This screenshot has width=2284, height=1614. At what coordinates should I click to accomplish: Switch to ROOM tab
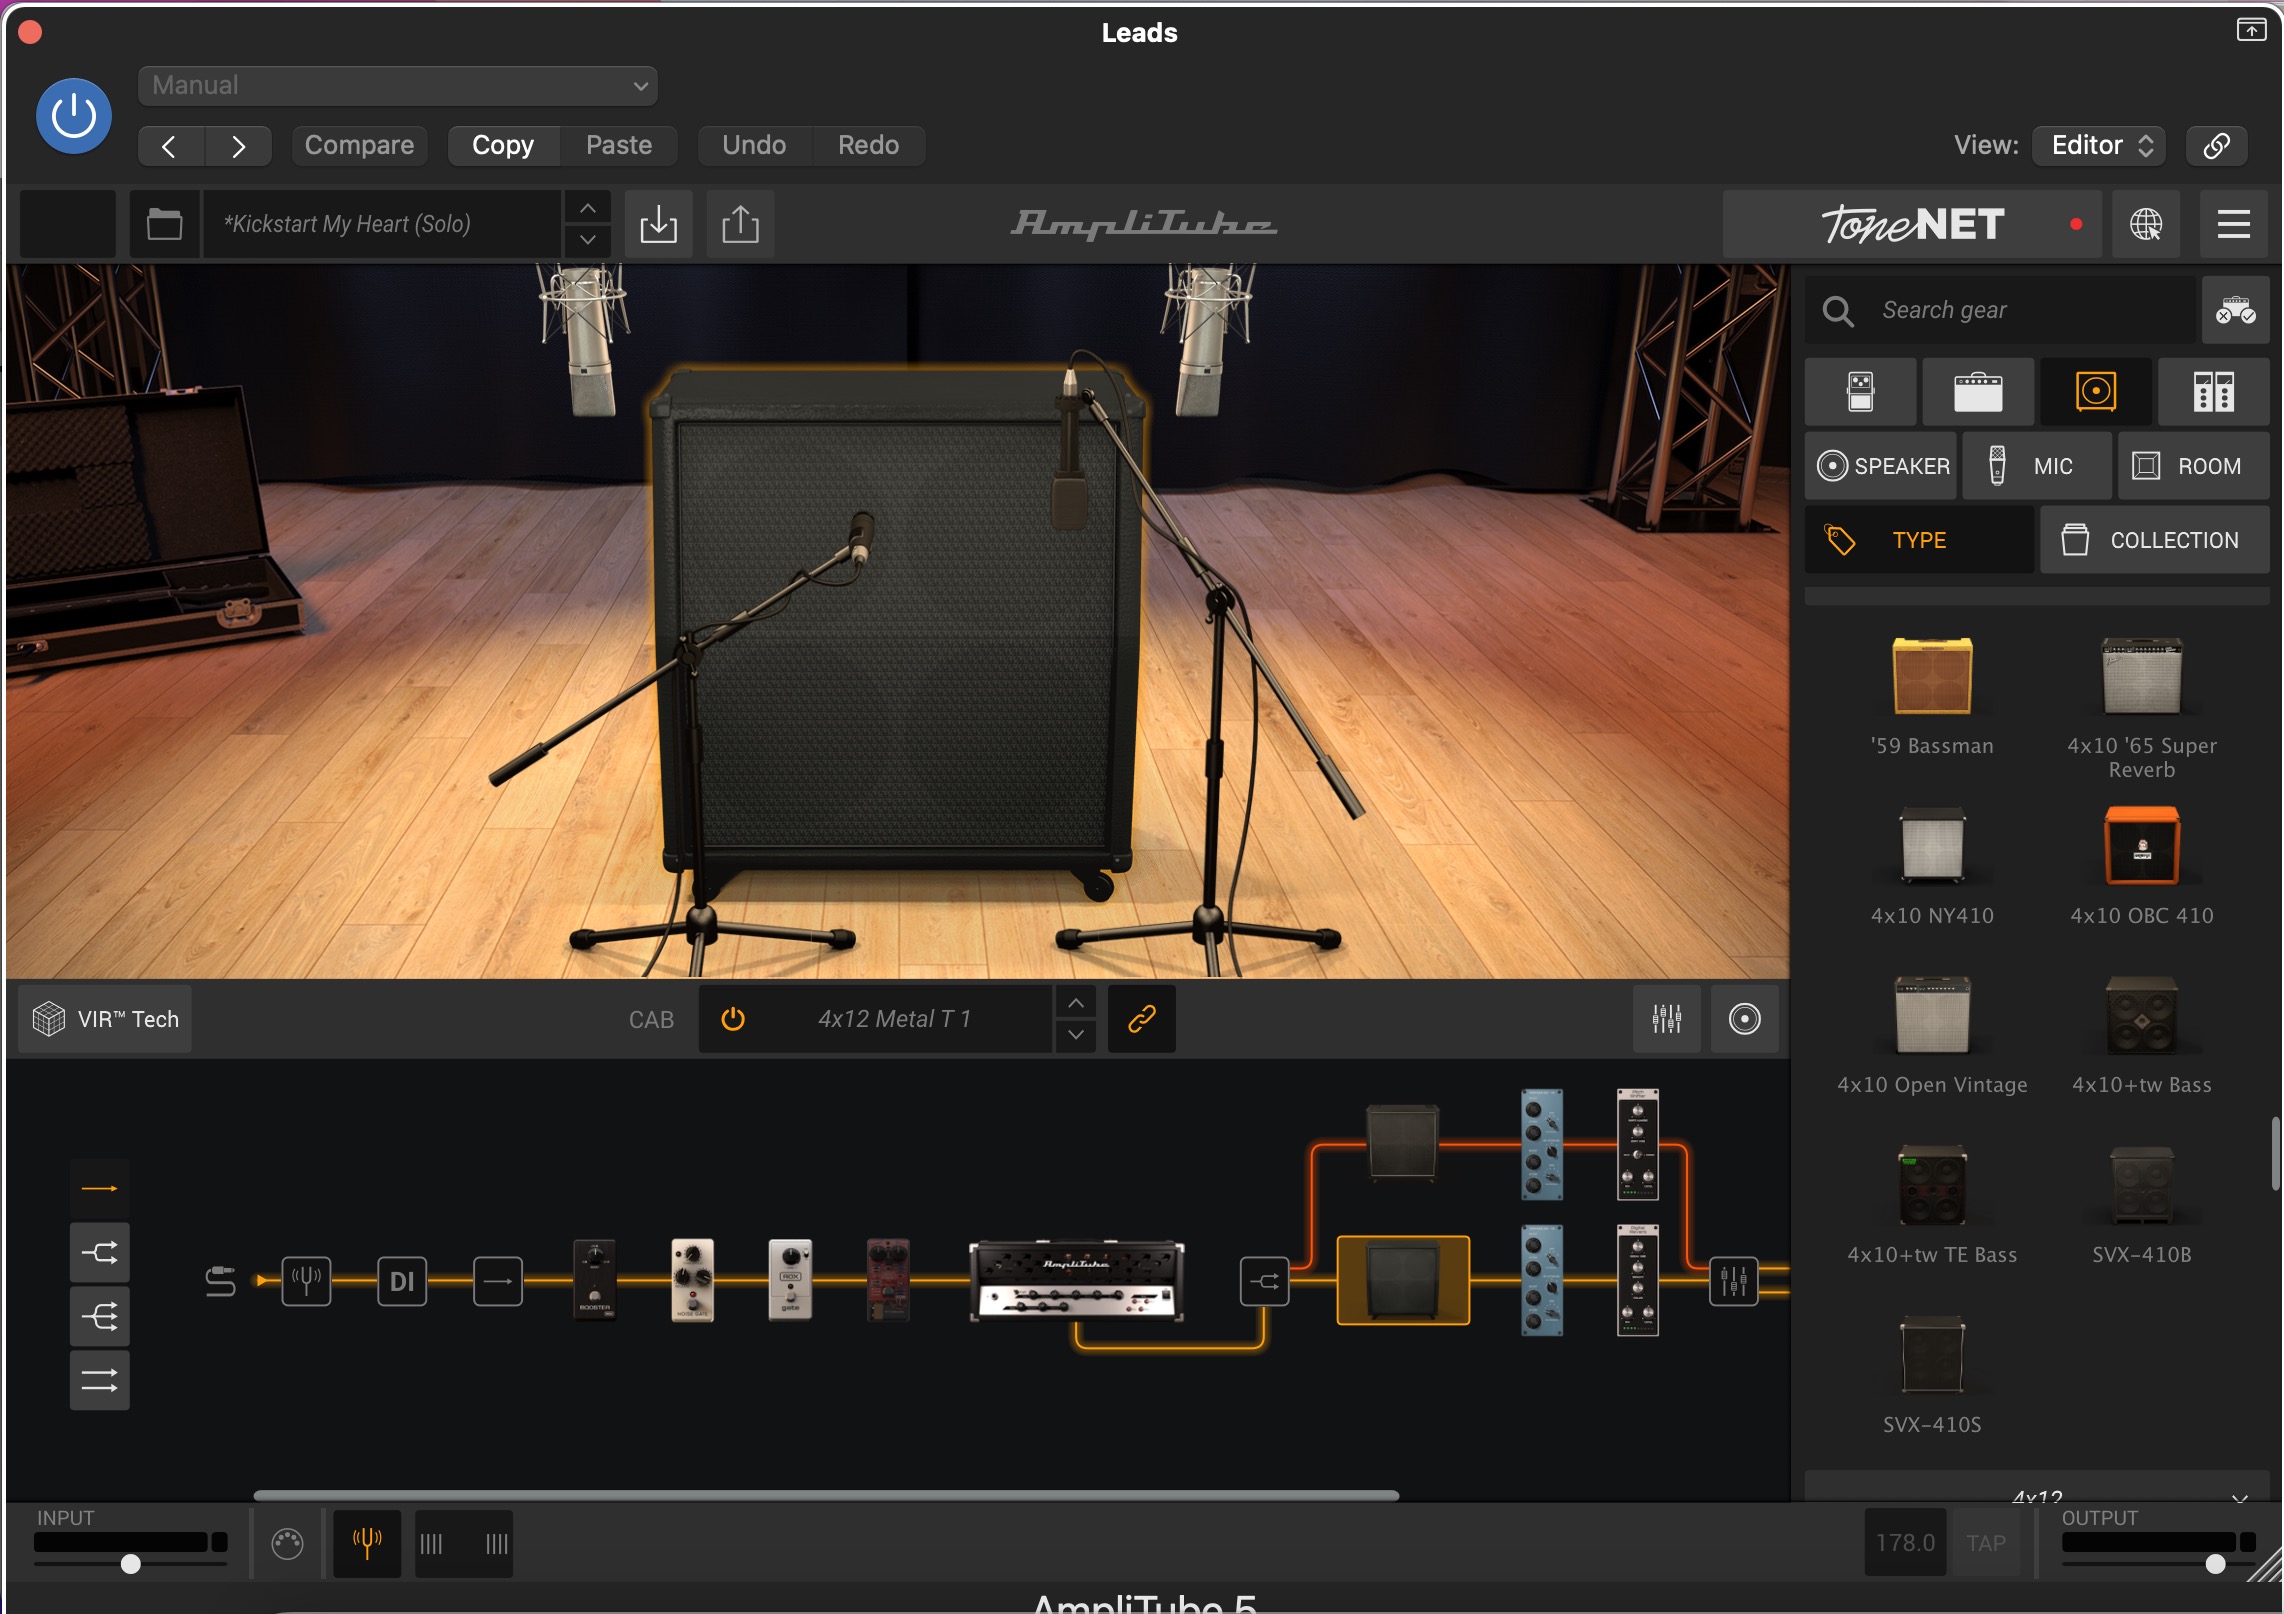coord(2193,466)
